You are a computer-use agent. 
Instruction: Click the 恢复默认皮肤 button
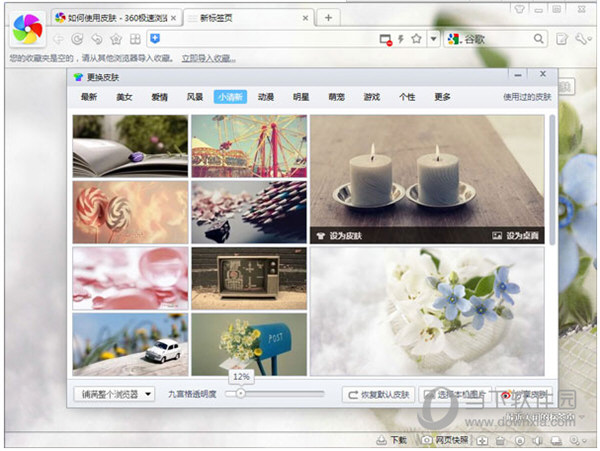coord(377,394)
